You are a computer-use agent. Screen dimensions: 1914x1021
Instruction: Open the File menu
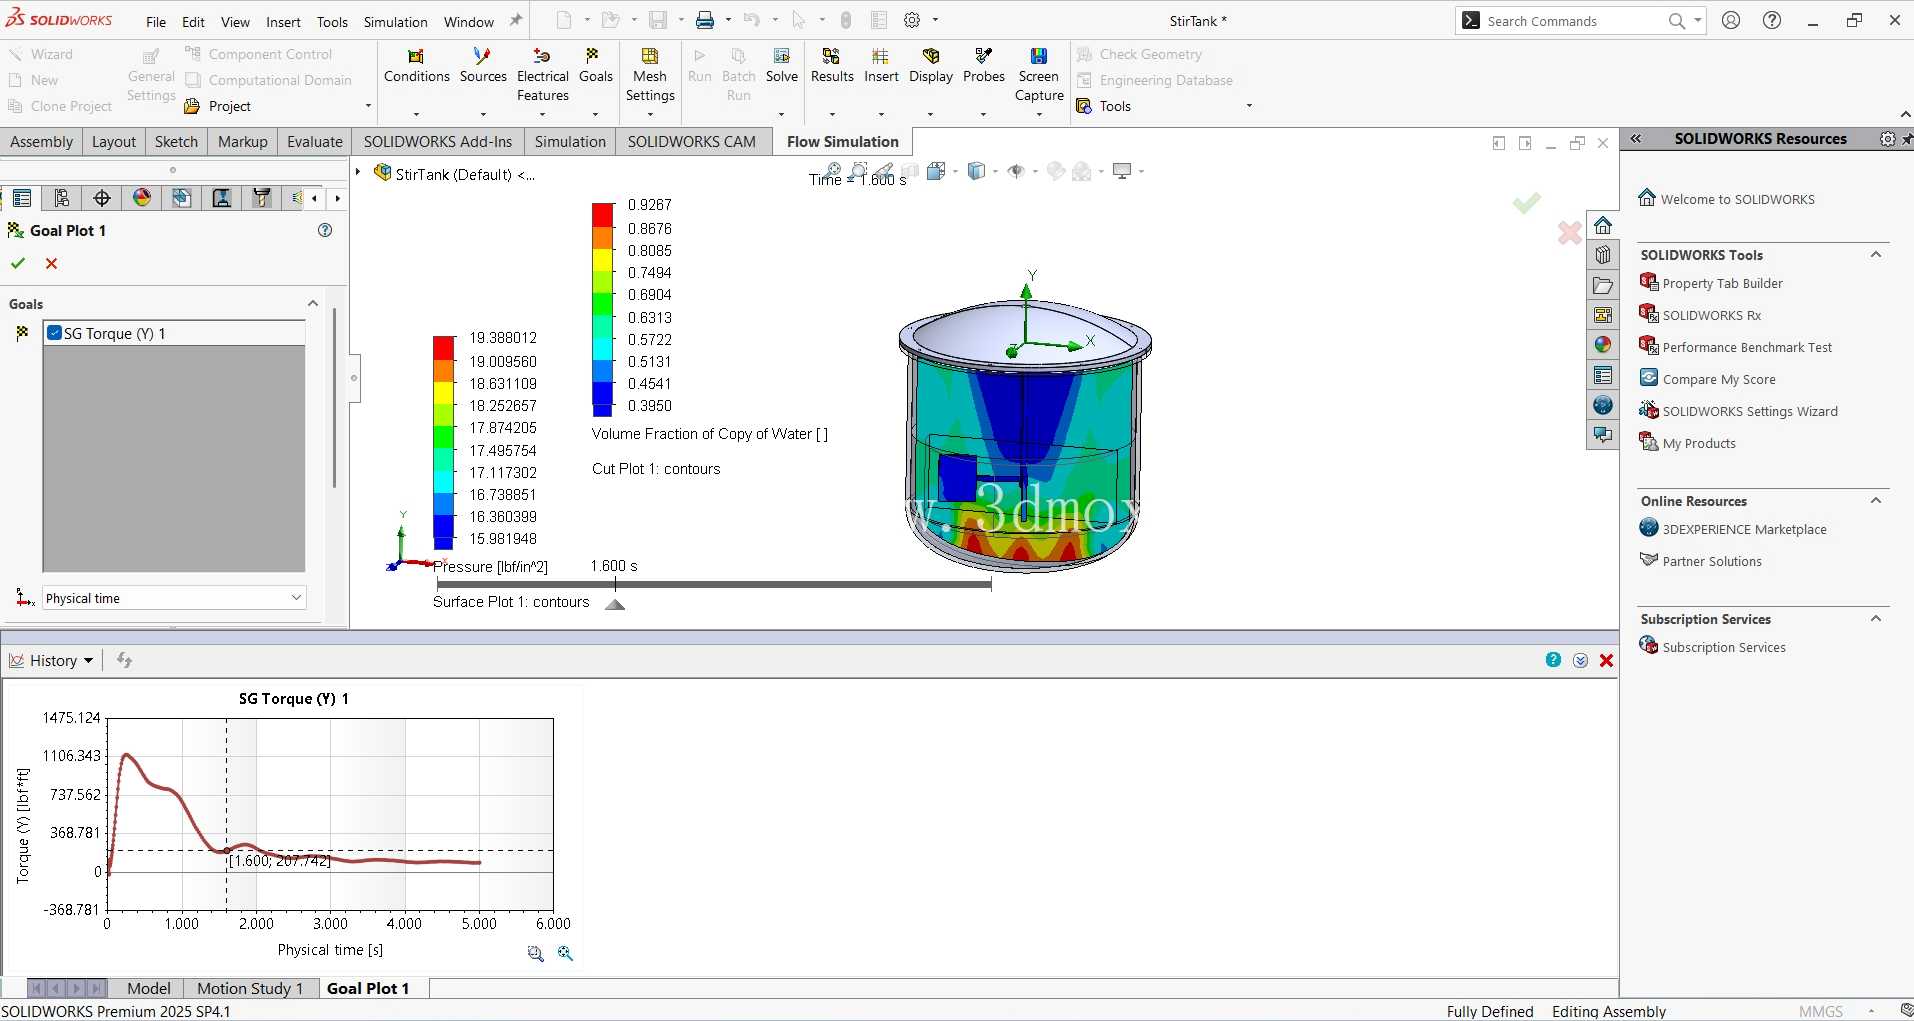click(156, 22)
